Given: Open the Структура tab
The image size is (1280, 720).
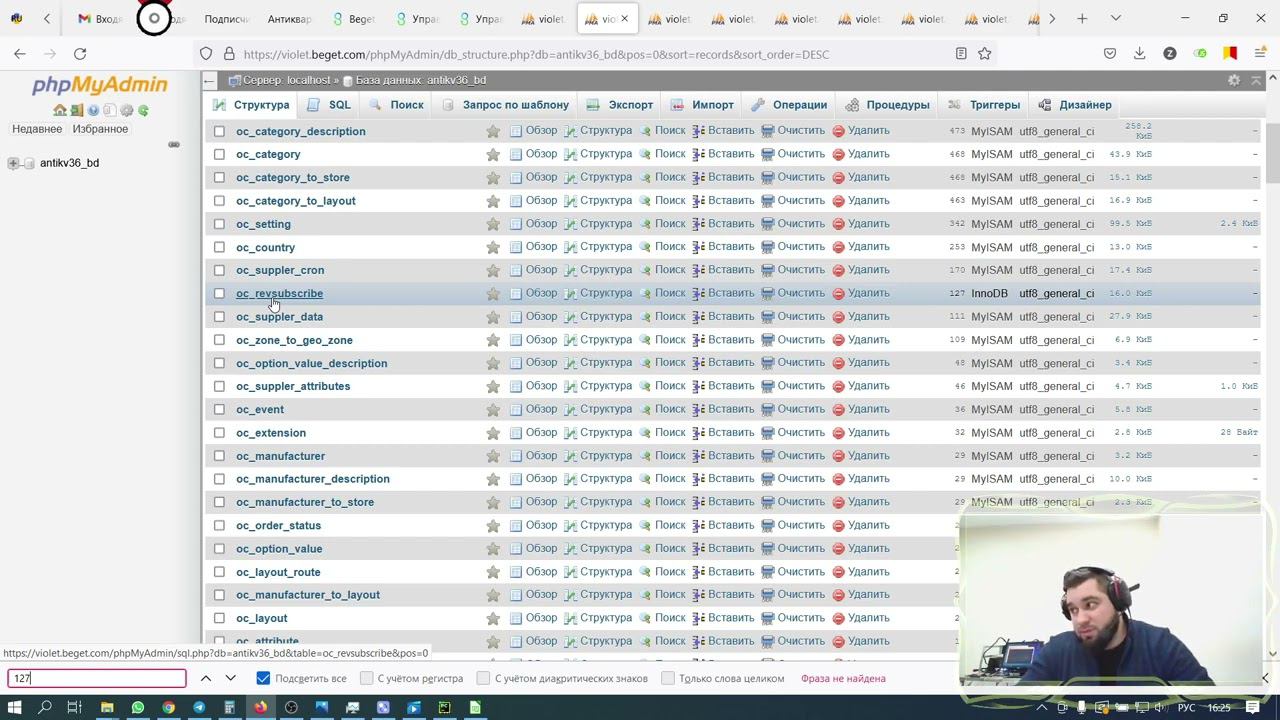Looking at the screenshot, I should 251,104.
